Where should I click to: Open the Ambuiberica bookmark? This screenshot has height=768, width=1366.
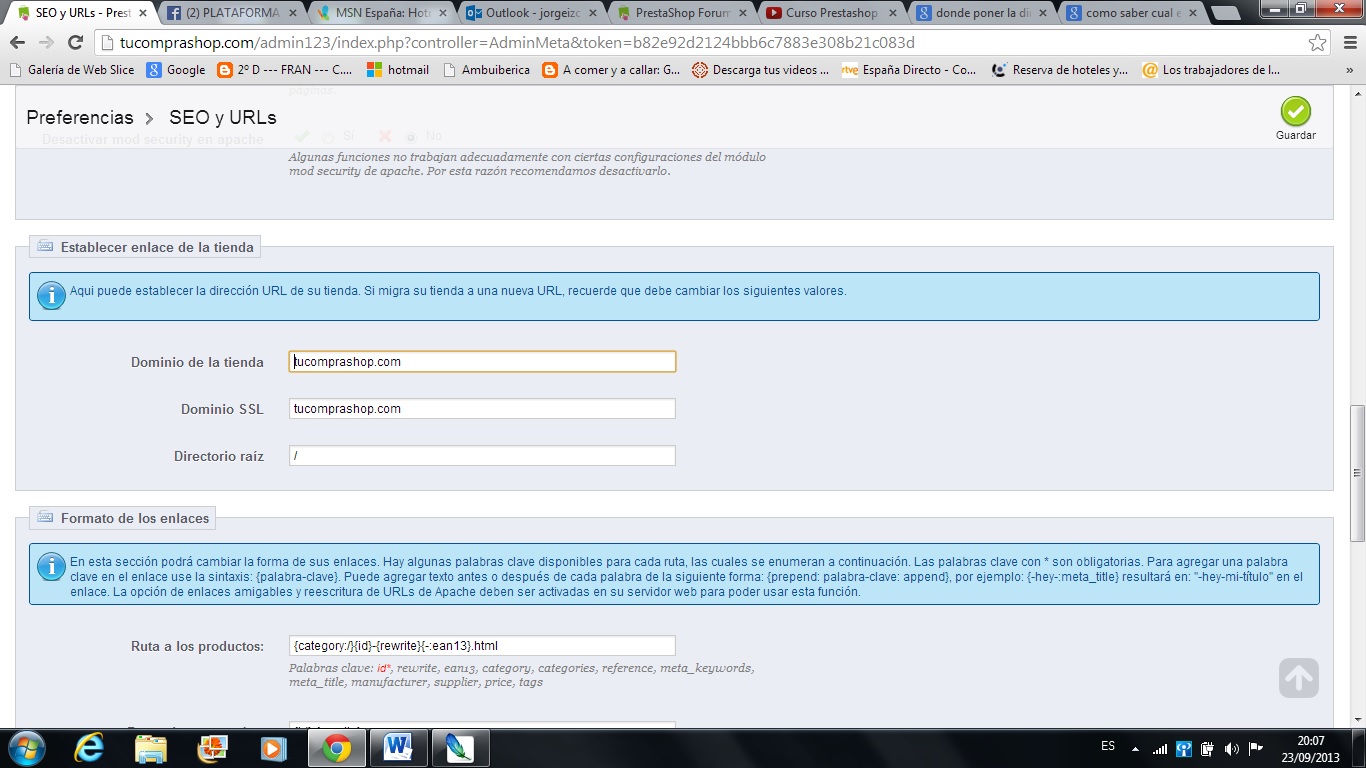click(486, 70)
